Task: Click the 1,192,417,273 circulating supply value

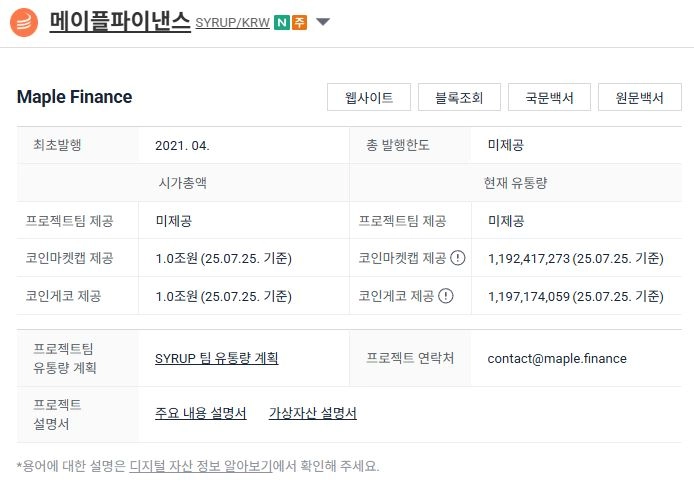Action: pos(528,258)
